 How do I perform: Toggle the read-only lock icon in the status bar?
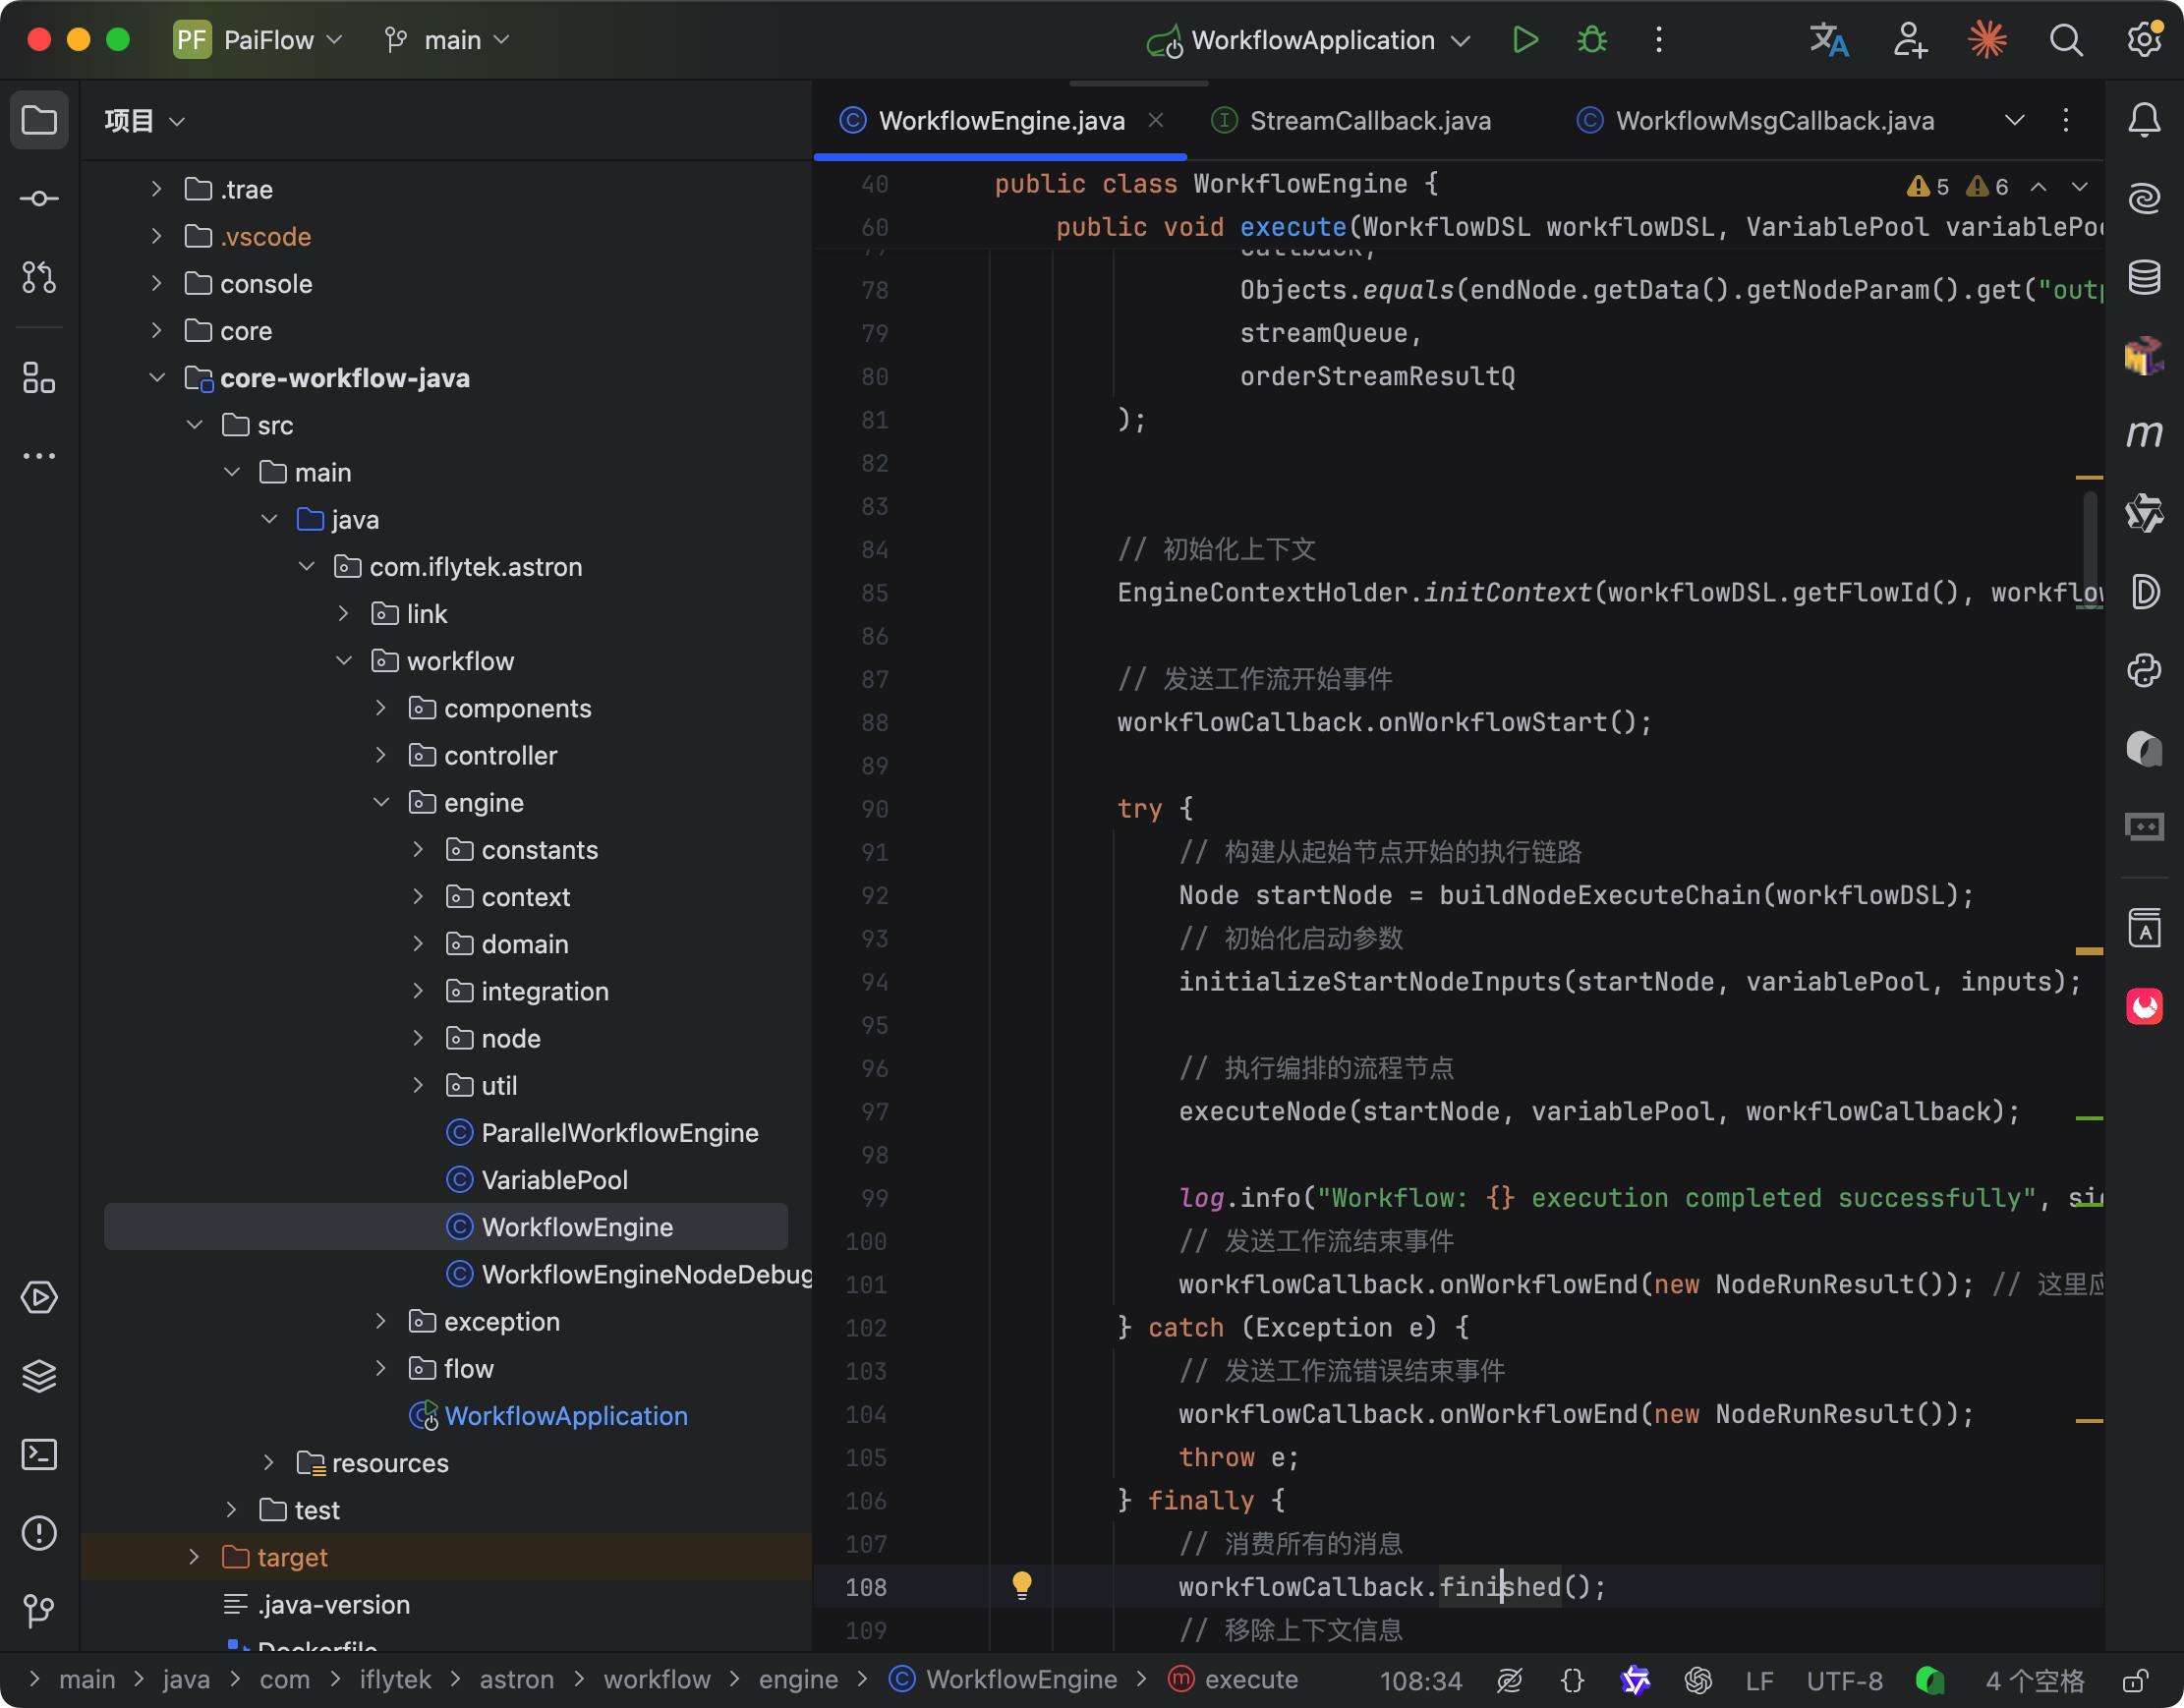pyautogui.click(x=2135, y=1680)
